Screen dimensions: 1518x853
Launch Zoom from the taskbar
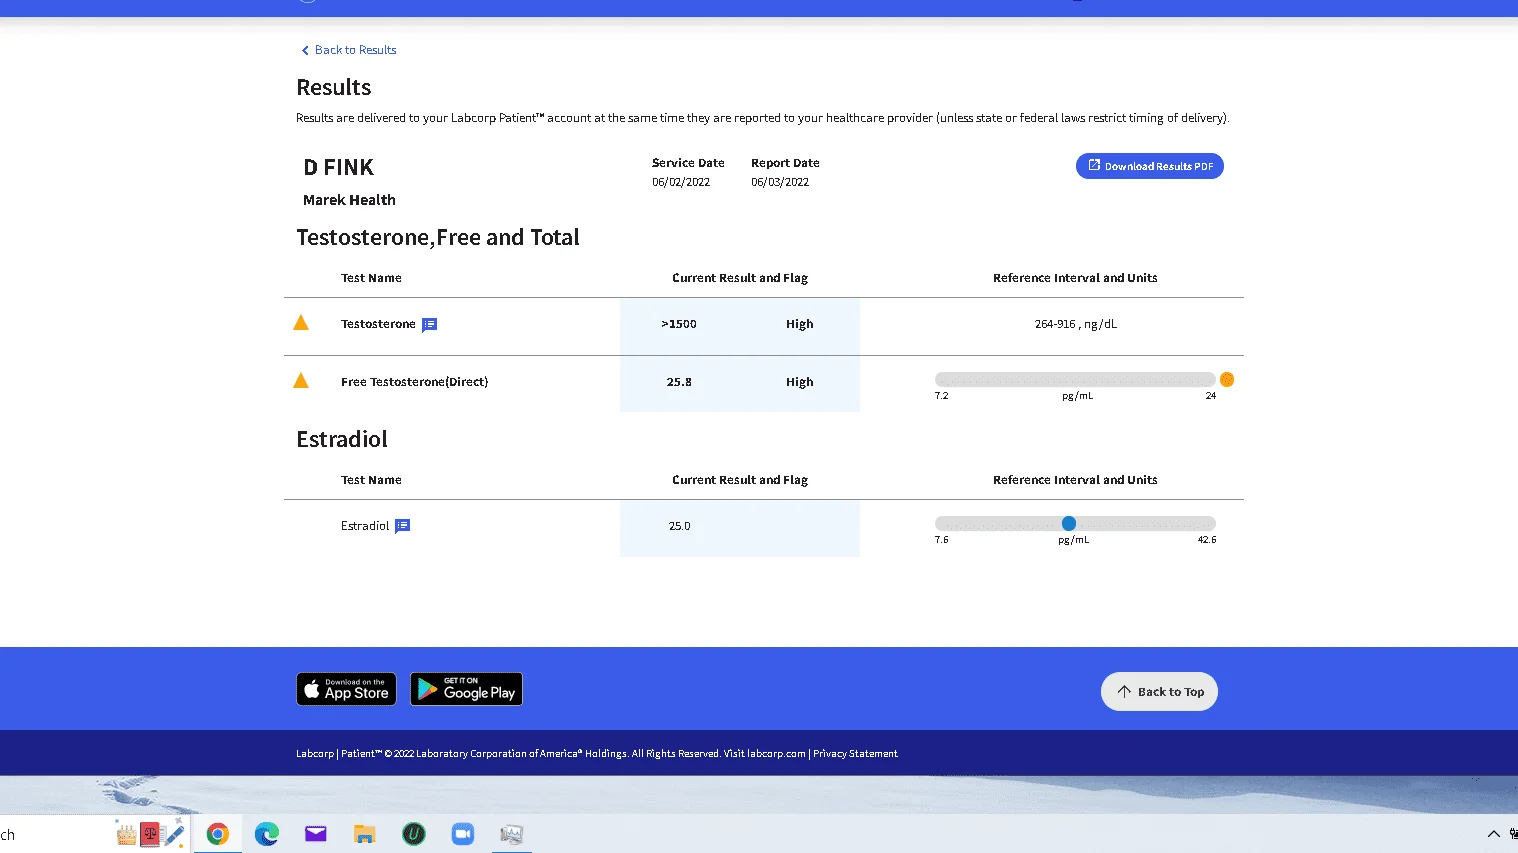tap(462, 834)
